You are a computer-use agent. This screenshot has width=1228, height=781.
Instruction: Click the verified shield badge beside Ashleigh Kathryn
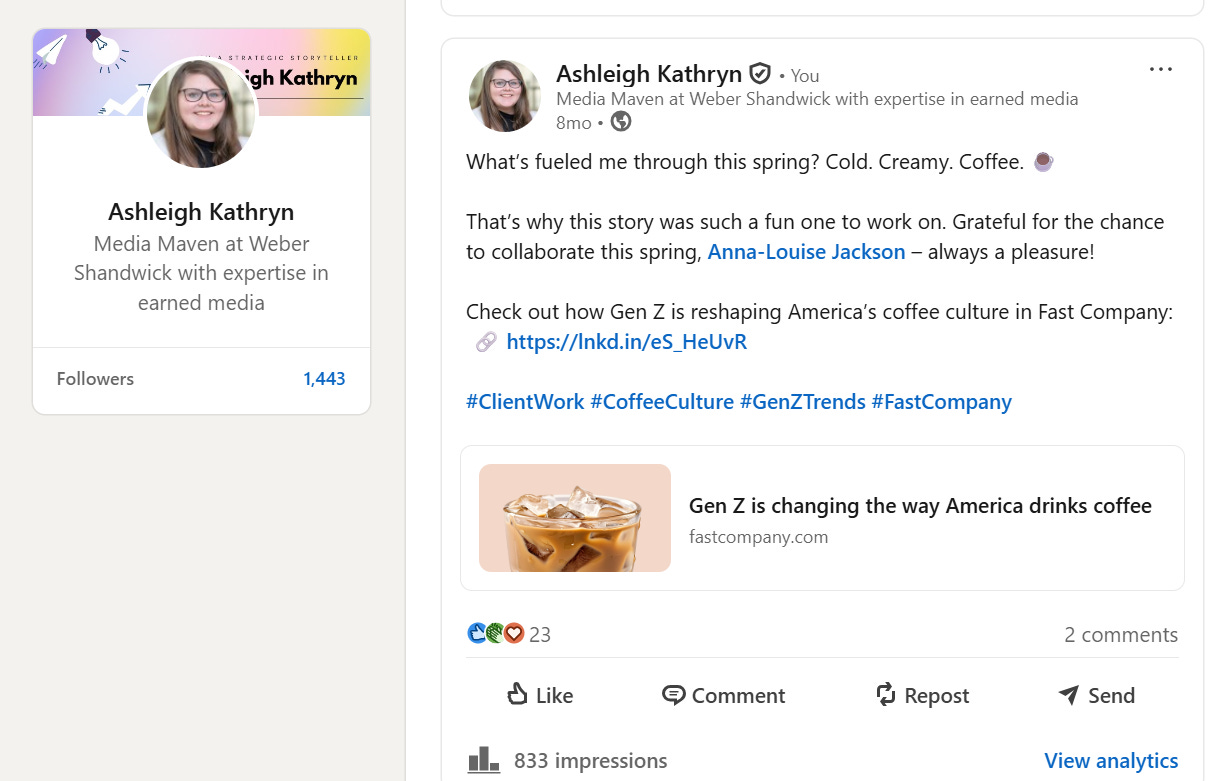pyautogui.click(x=760, y=74)
